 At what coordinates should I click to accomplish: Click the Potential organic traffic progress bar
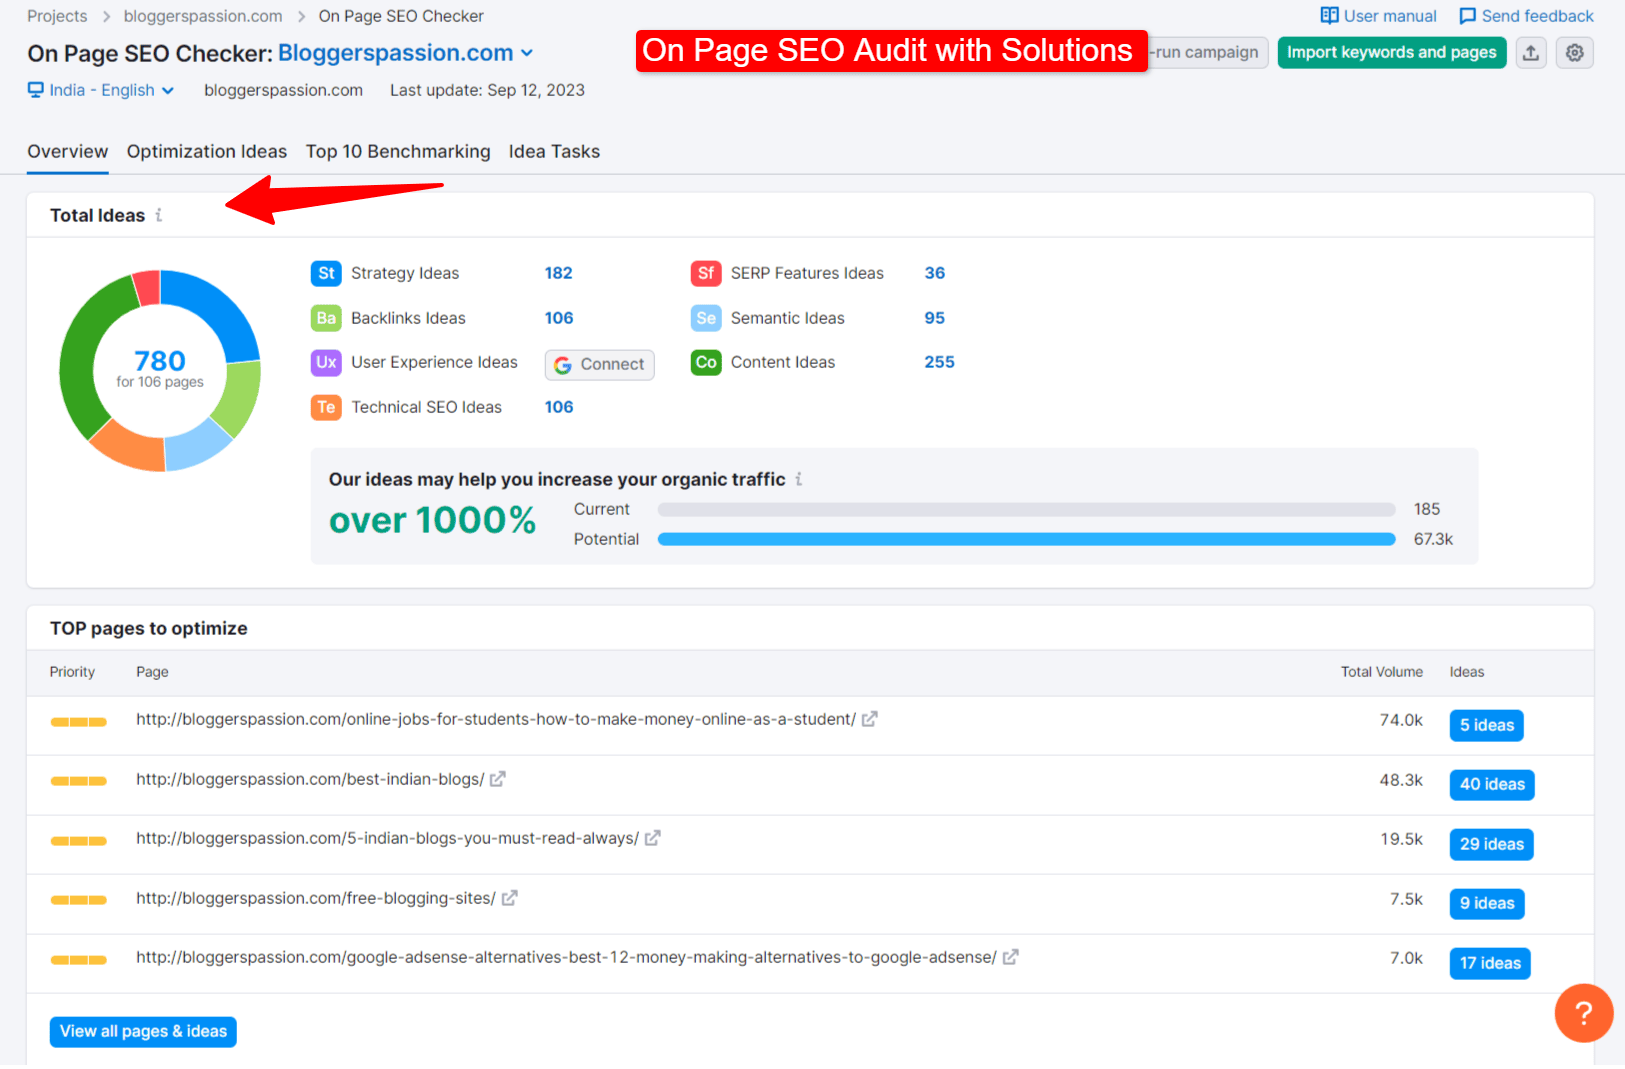[x=1025, y=539]
